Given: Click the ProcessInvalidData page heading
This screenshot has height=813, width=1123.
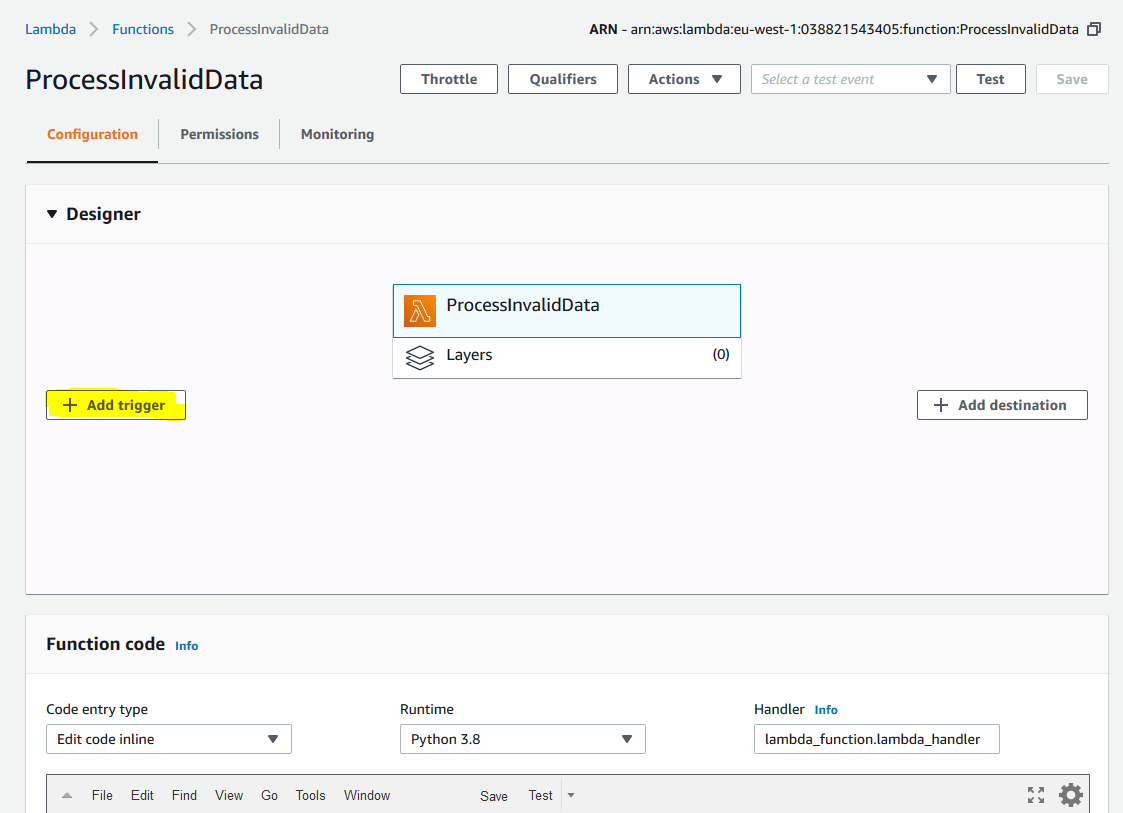Looking at the screenshot, I should [x=144, y=80].
